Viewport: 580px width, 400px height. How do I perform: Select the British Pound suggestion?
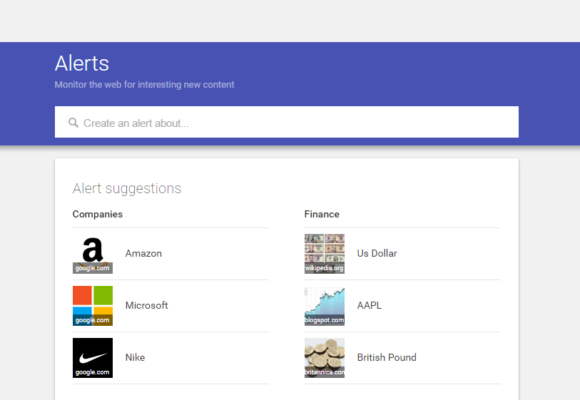click(x=402, y=358)
